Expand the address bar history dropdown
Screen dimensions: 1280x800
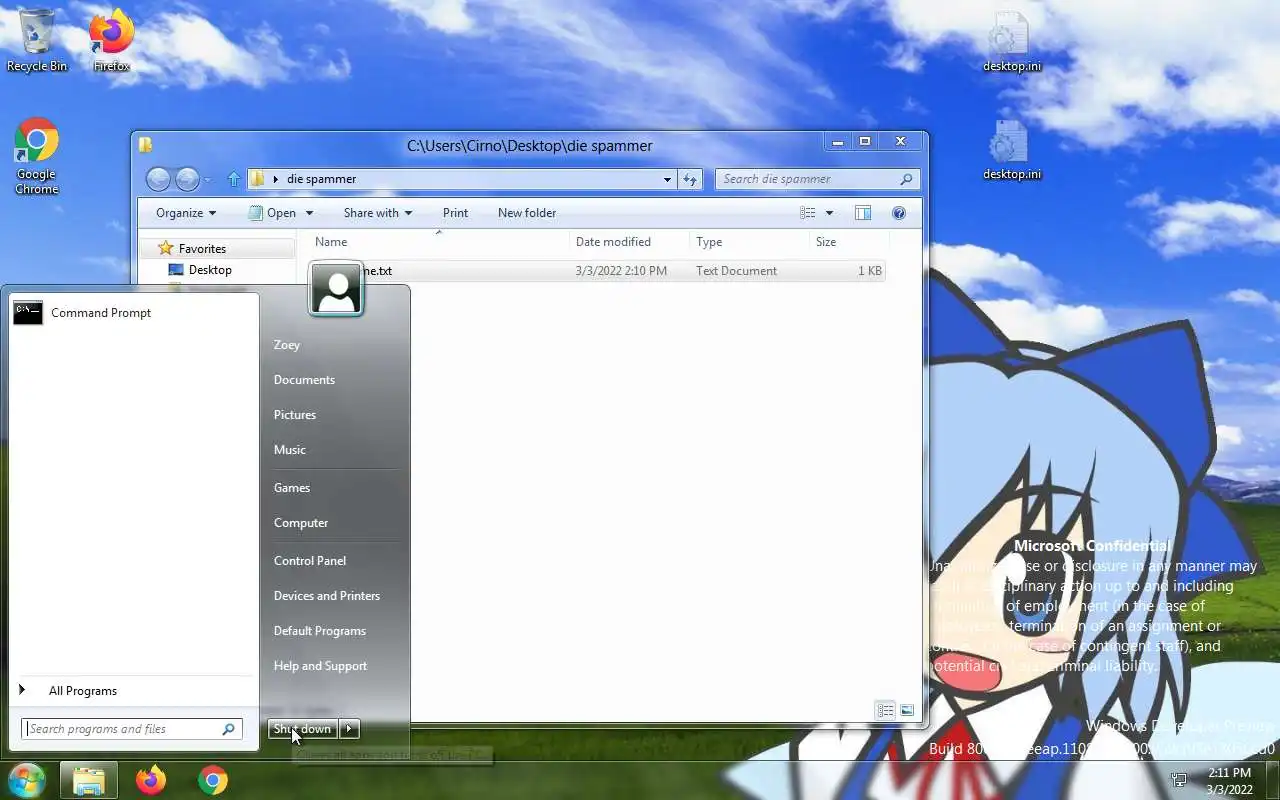667,179
